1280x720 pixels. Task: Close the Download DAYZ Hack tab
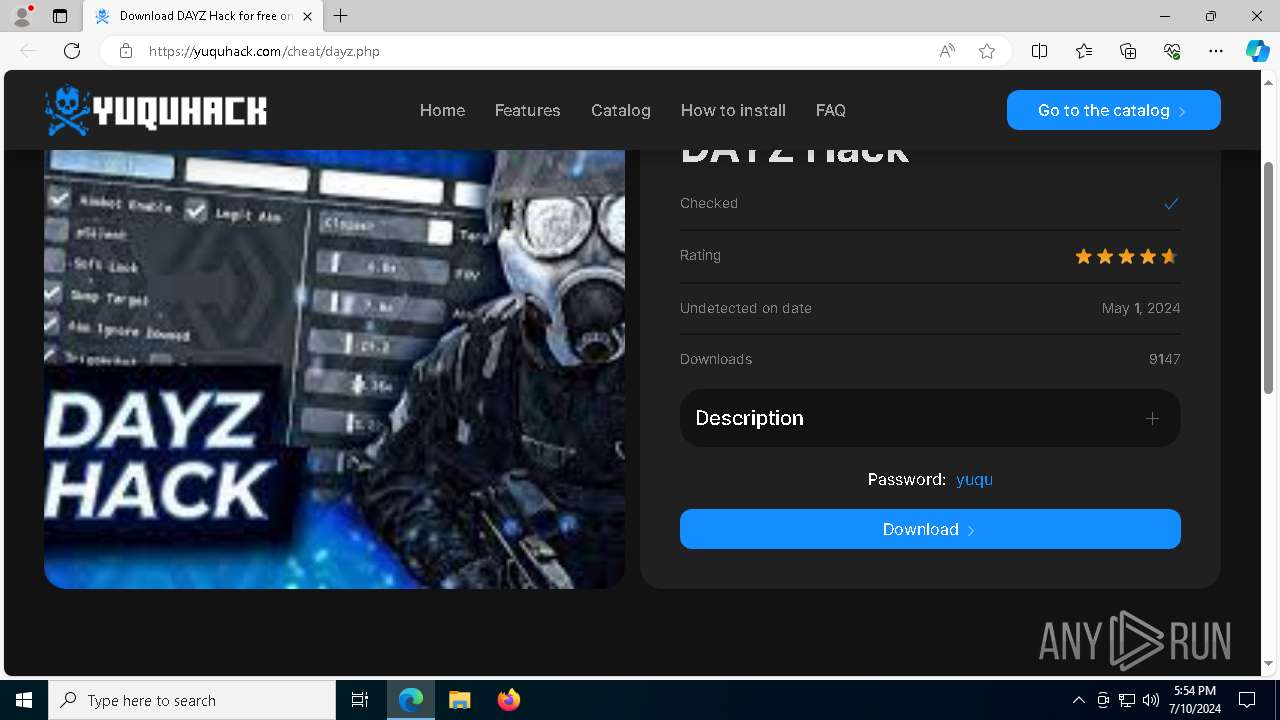[x=308, y=16]
